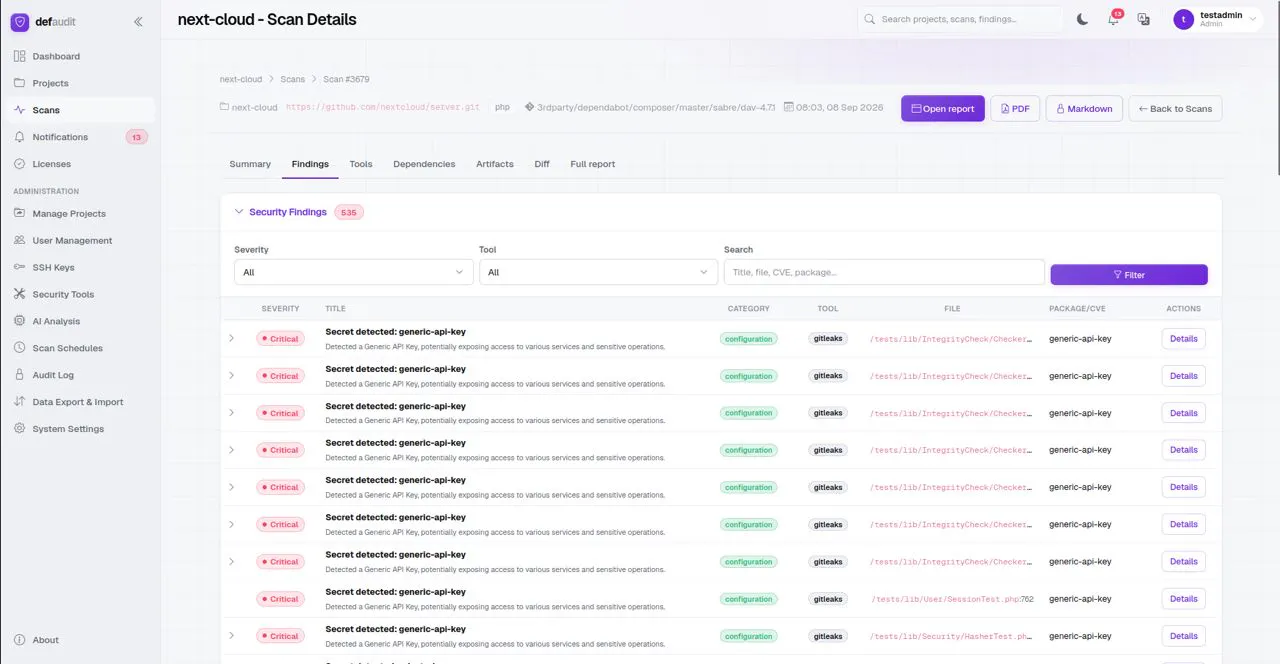Open Scan Schedules
The image size is (1280, 664).
80,348
